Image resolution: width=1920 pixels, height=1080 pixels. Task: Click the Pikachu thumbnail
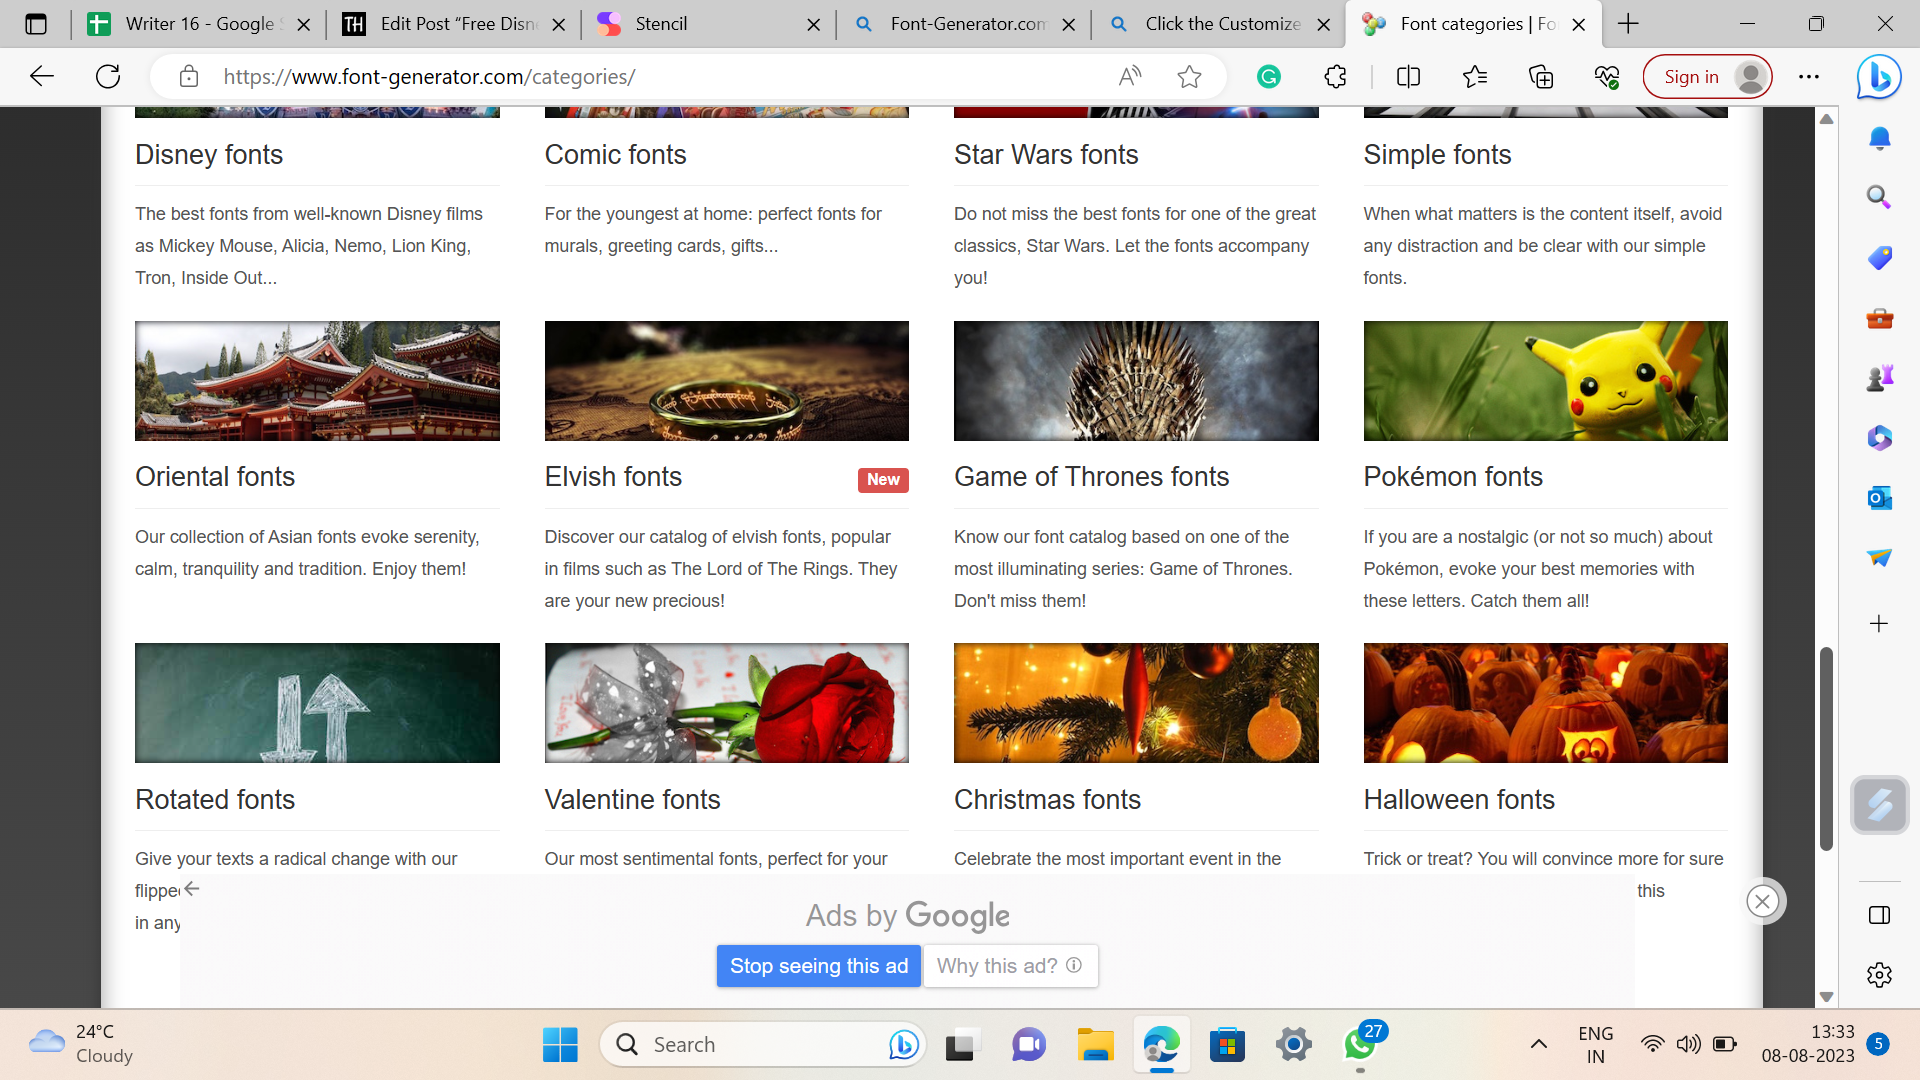(x=1546, y=381)
